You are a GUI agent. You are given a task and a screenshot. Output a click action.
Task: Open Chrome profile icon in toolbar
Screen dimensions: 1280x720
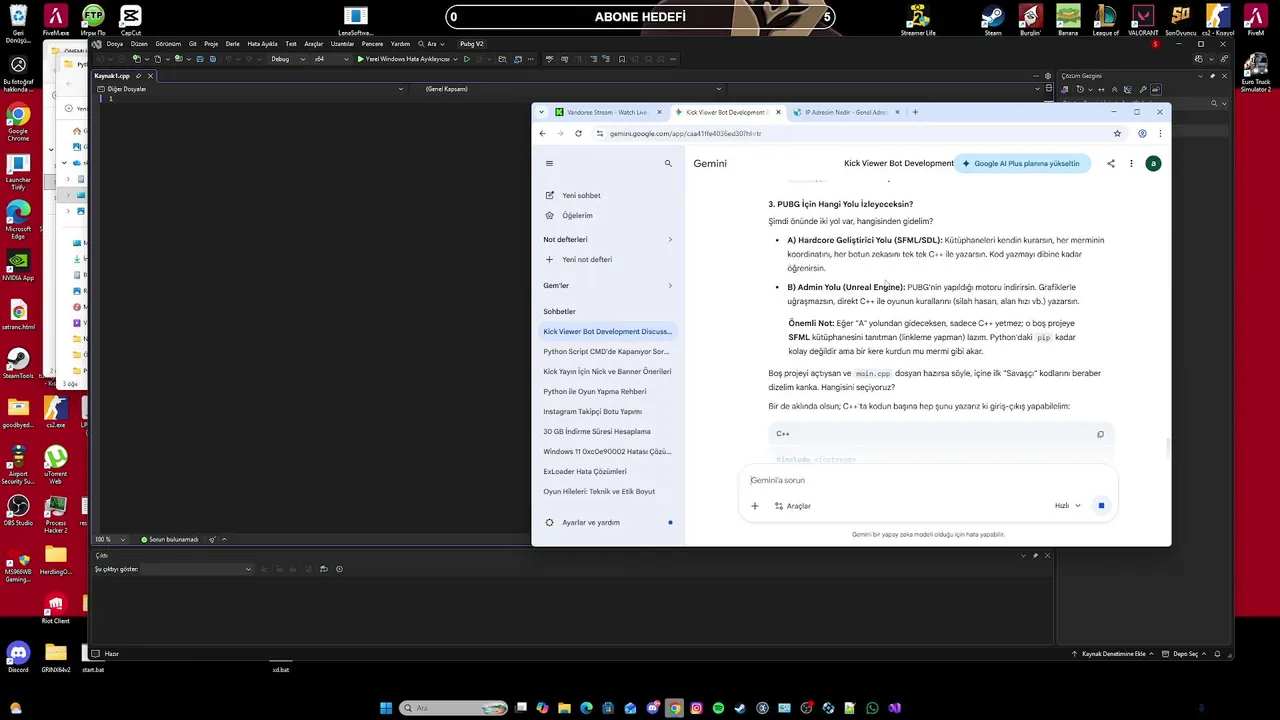[x=1142, y=133]
